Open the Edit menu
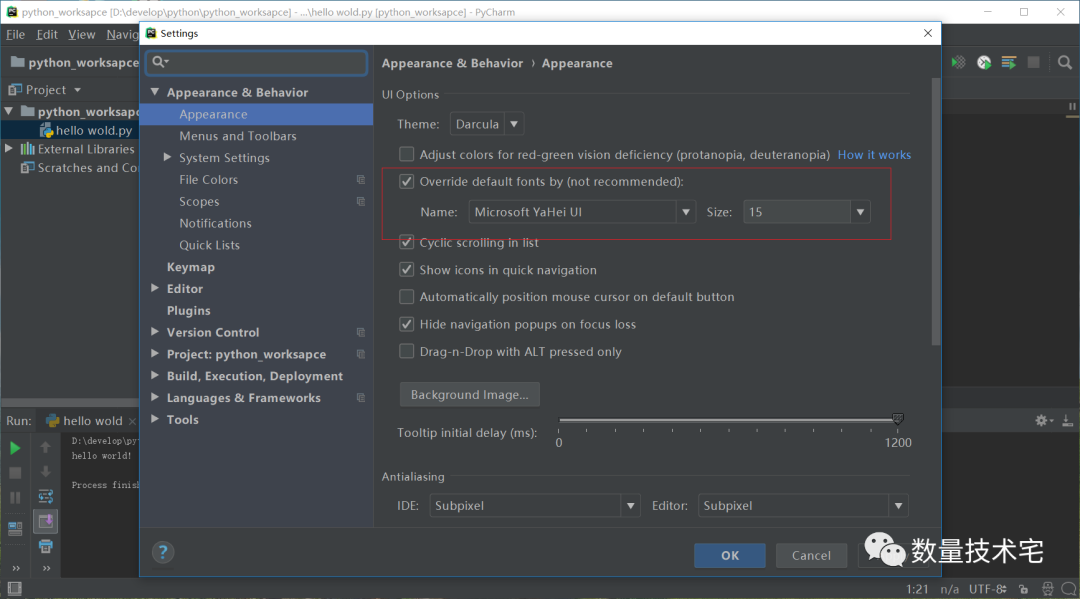The image size is (1080, 599). [47, 34]
